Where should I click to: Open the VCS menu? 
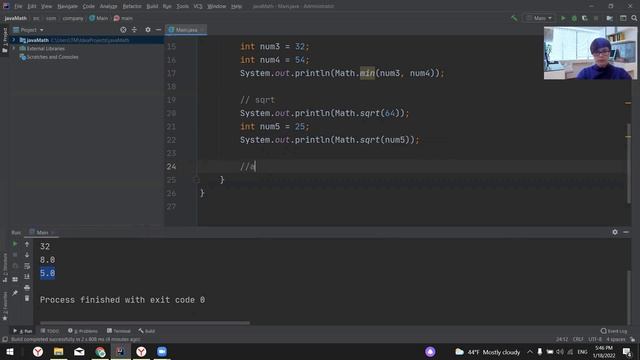click(x=198, y=6)
